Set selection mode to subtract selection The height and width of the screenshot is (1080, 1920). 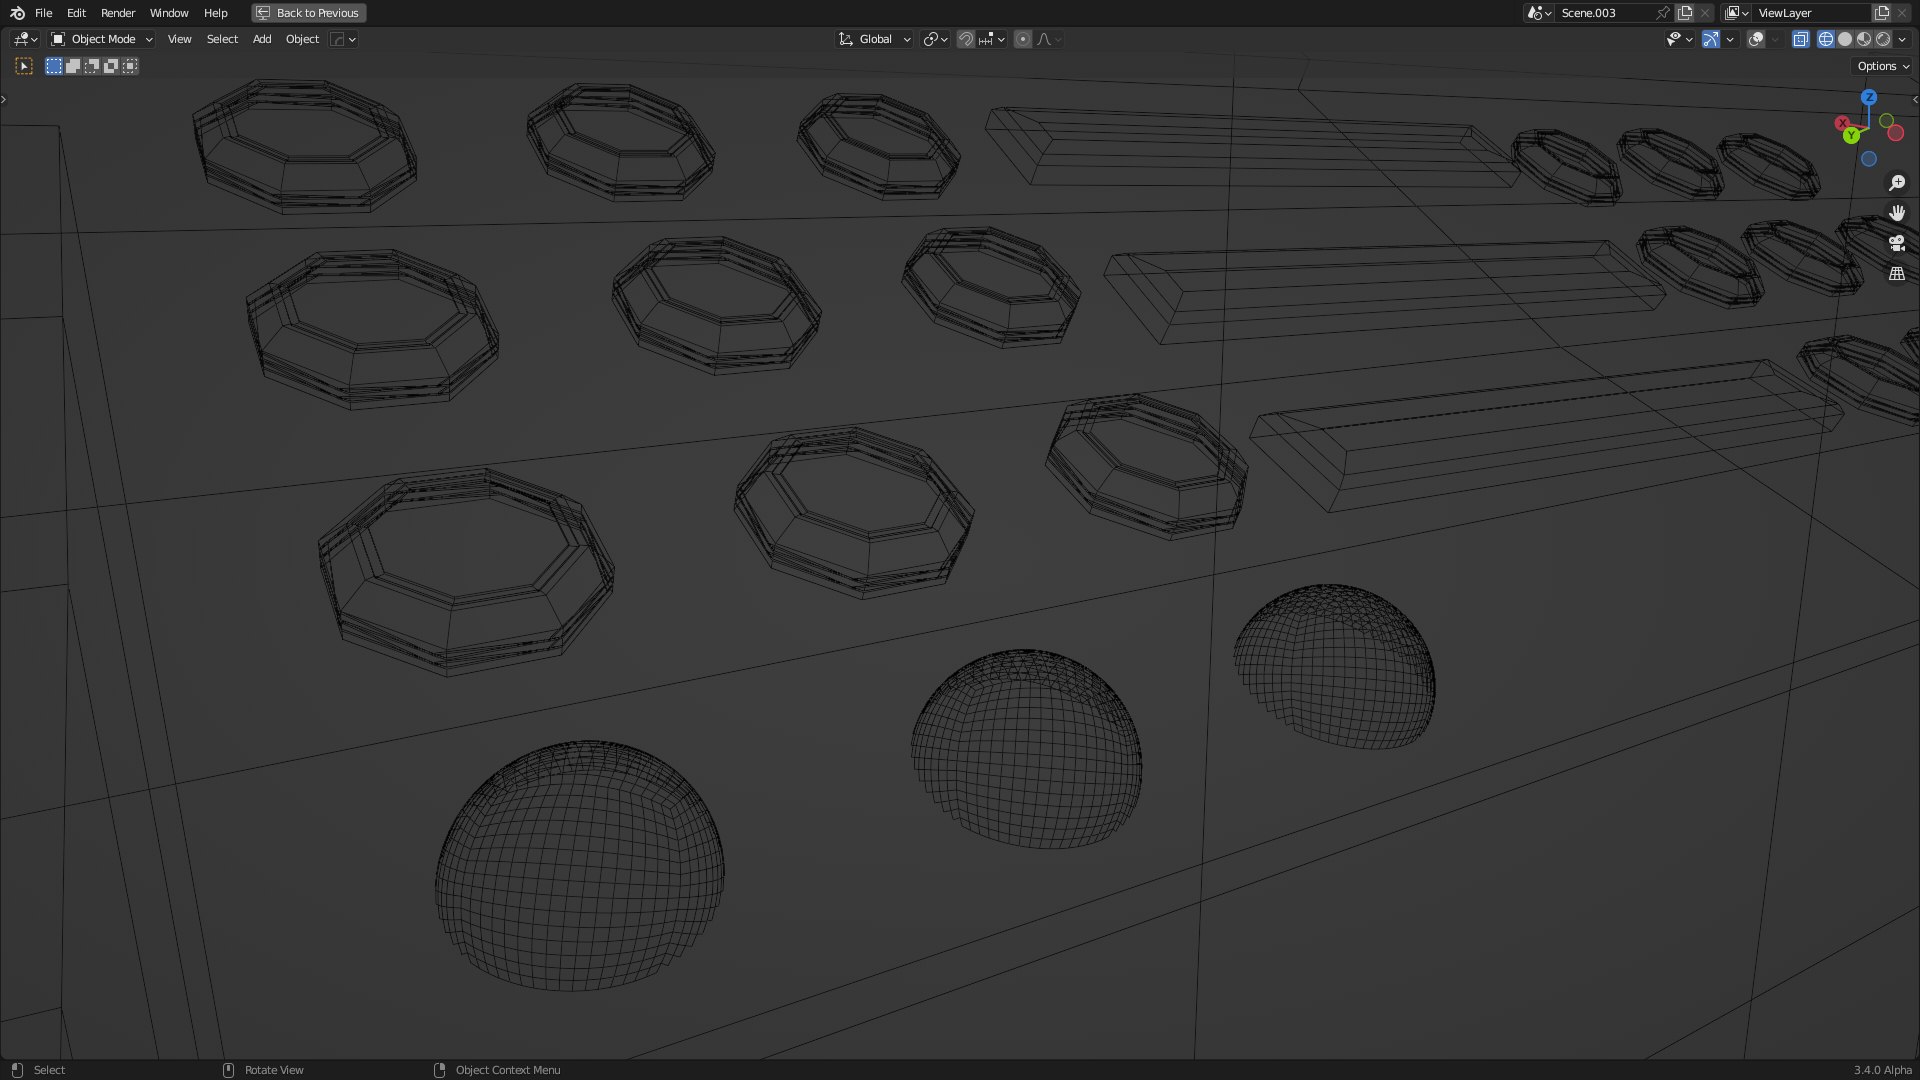click(92, 66)
